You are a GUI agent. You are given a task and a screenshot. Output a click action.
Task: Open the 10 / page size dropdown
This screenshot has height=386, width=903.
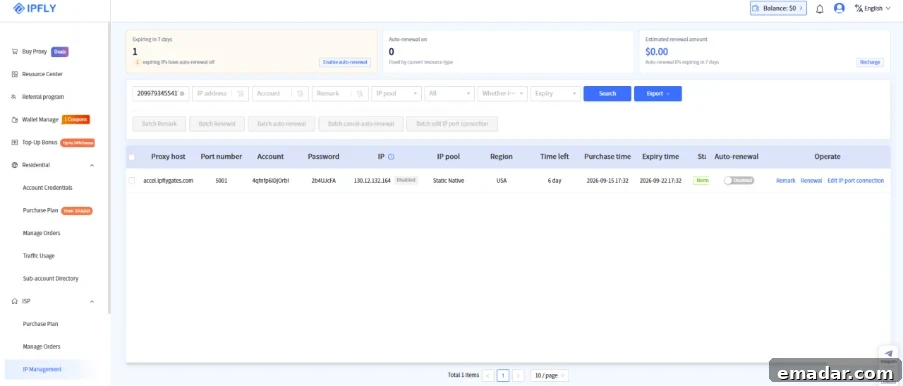click(x=549, y=376)
